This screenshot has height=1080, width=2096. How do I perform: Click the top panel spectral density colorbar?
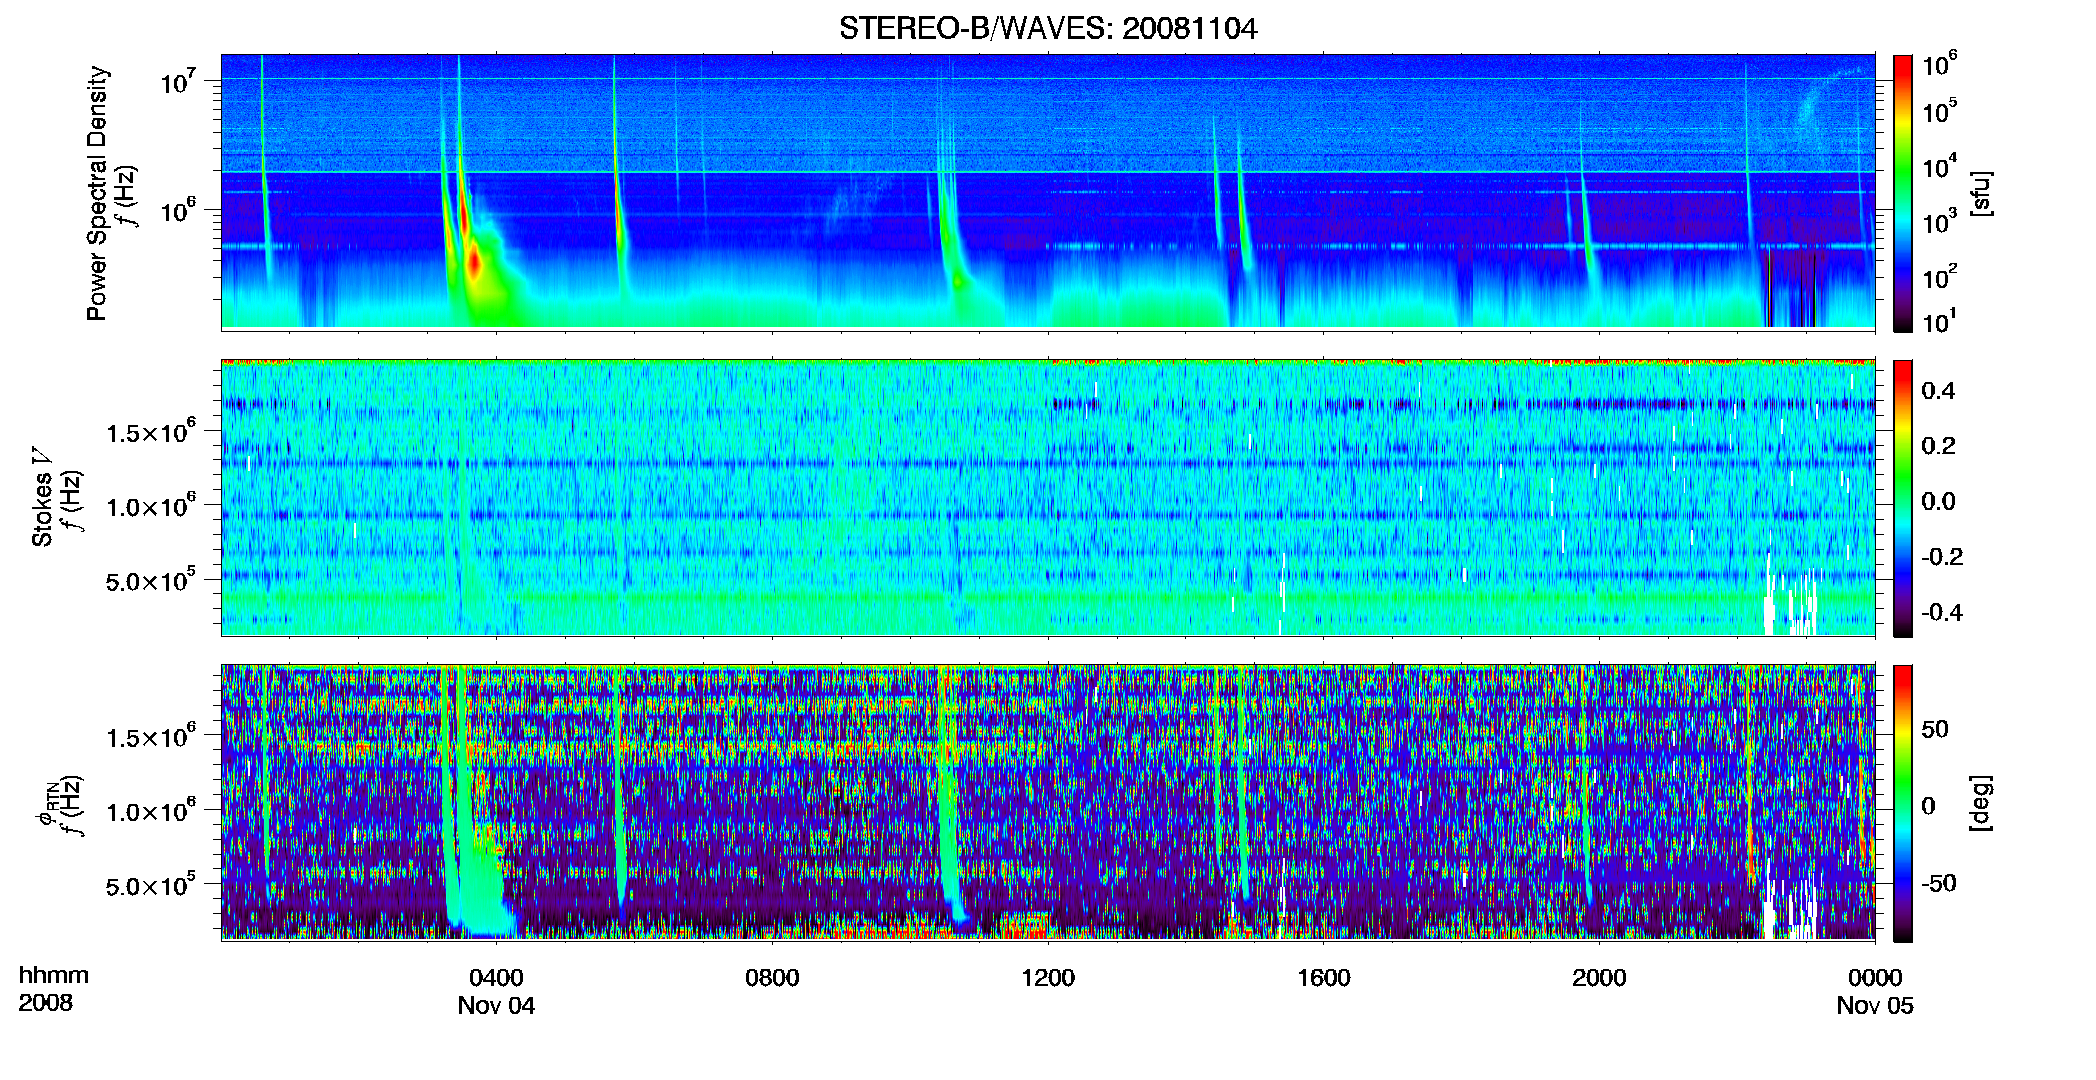1902,193
